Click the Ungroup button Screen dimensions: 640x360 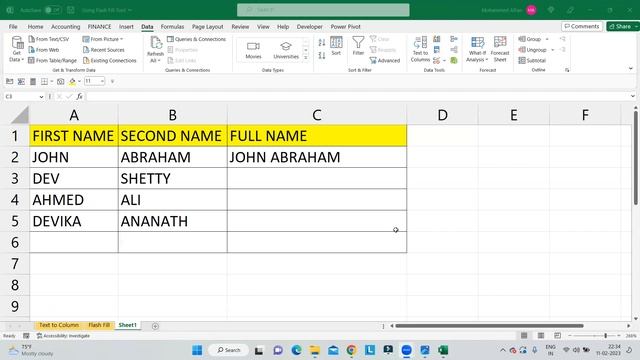coord(533,49)
